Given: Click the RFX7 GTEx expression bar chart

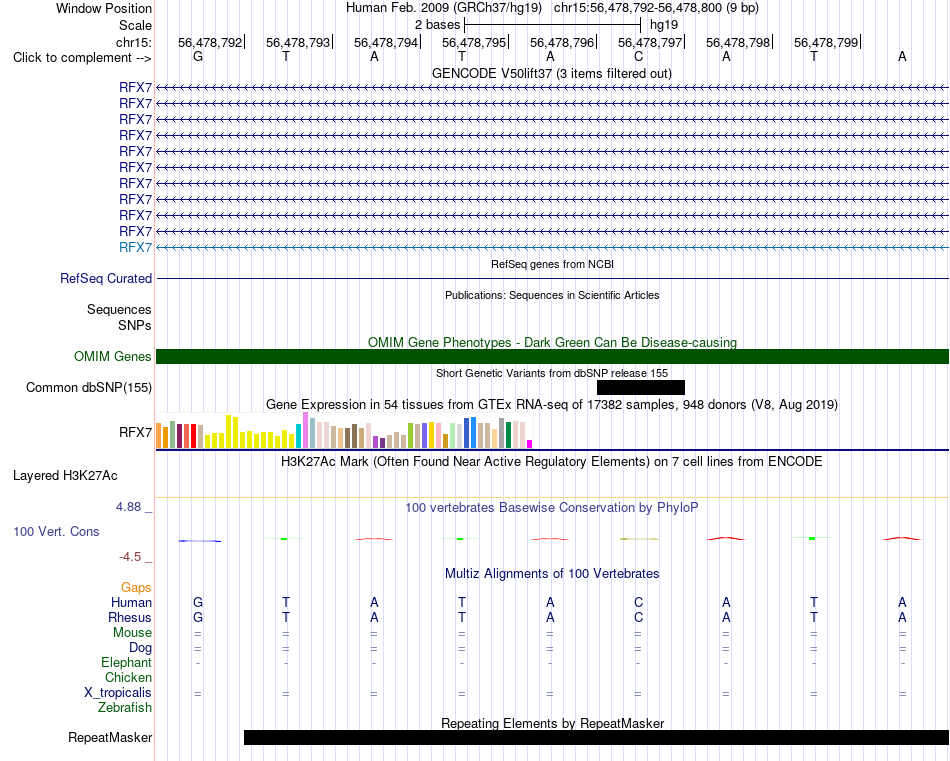Looking at the screenshot, I should pos(344,431).
